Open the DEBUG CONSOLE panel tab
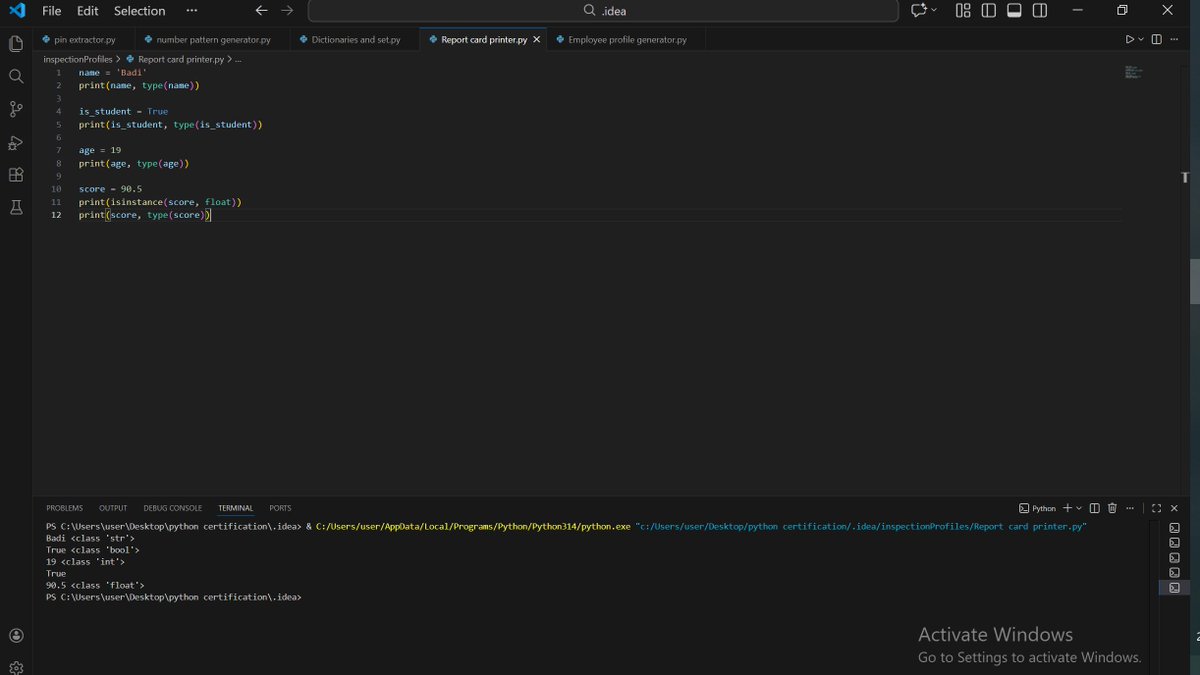This screenshot has width=1200, height=675. (172, 508)
